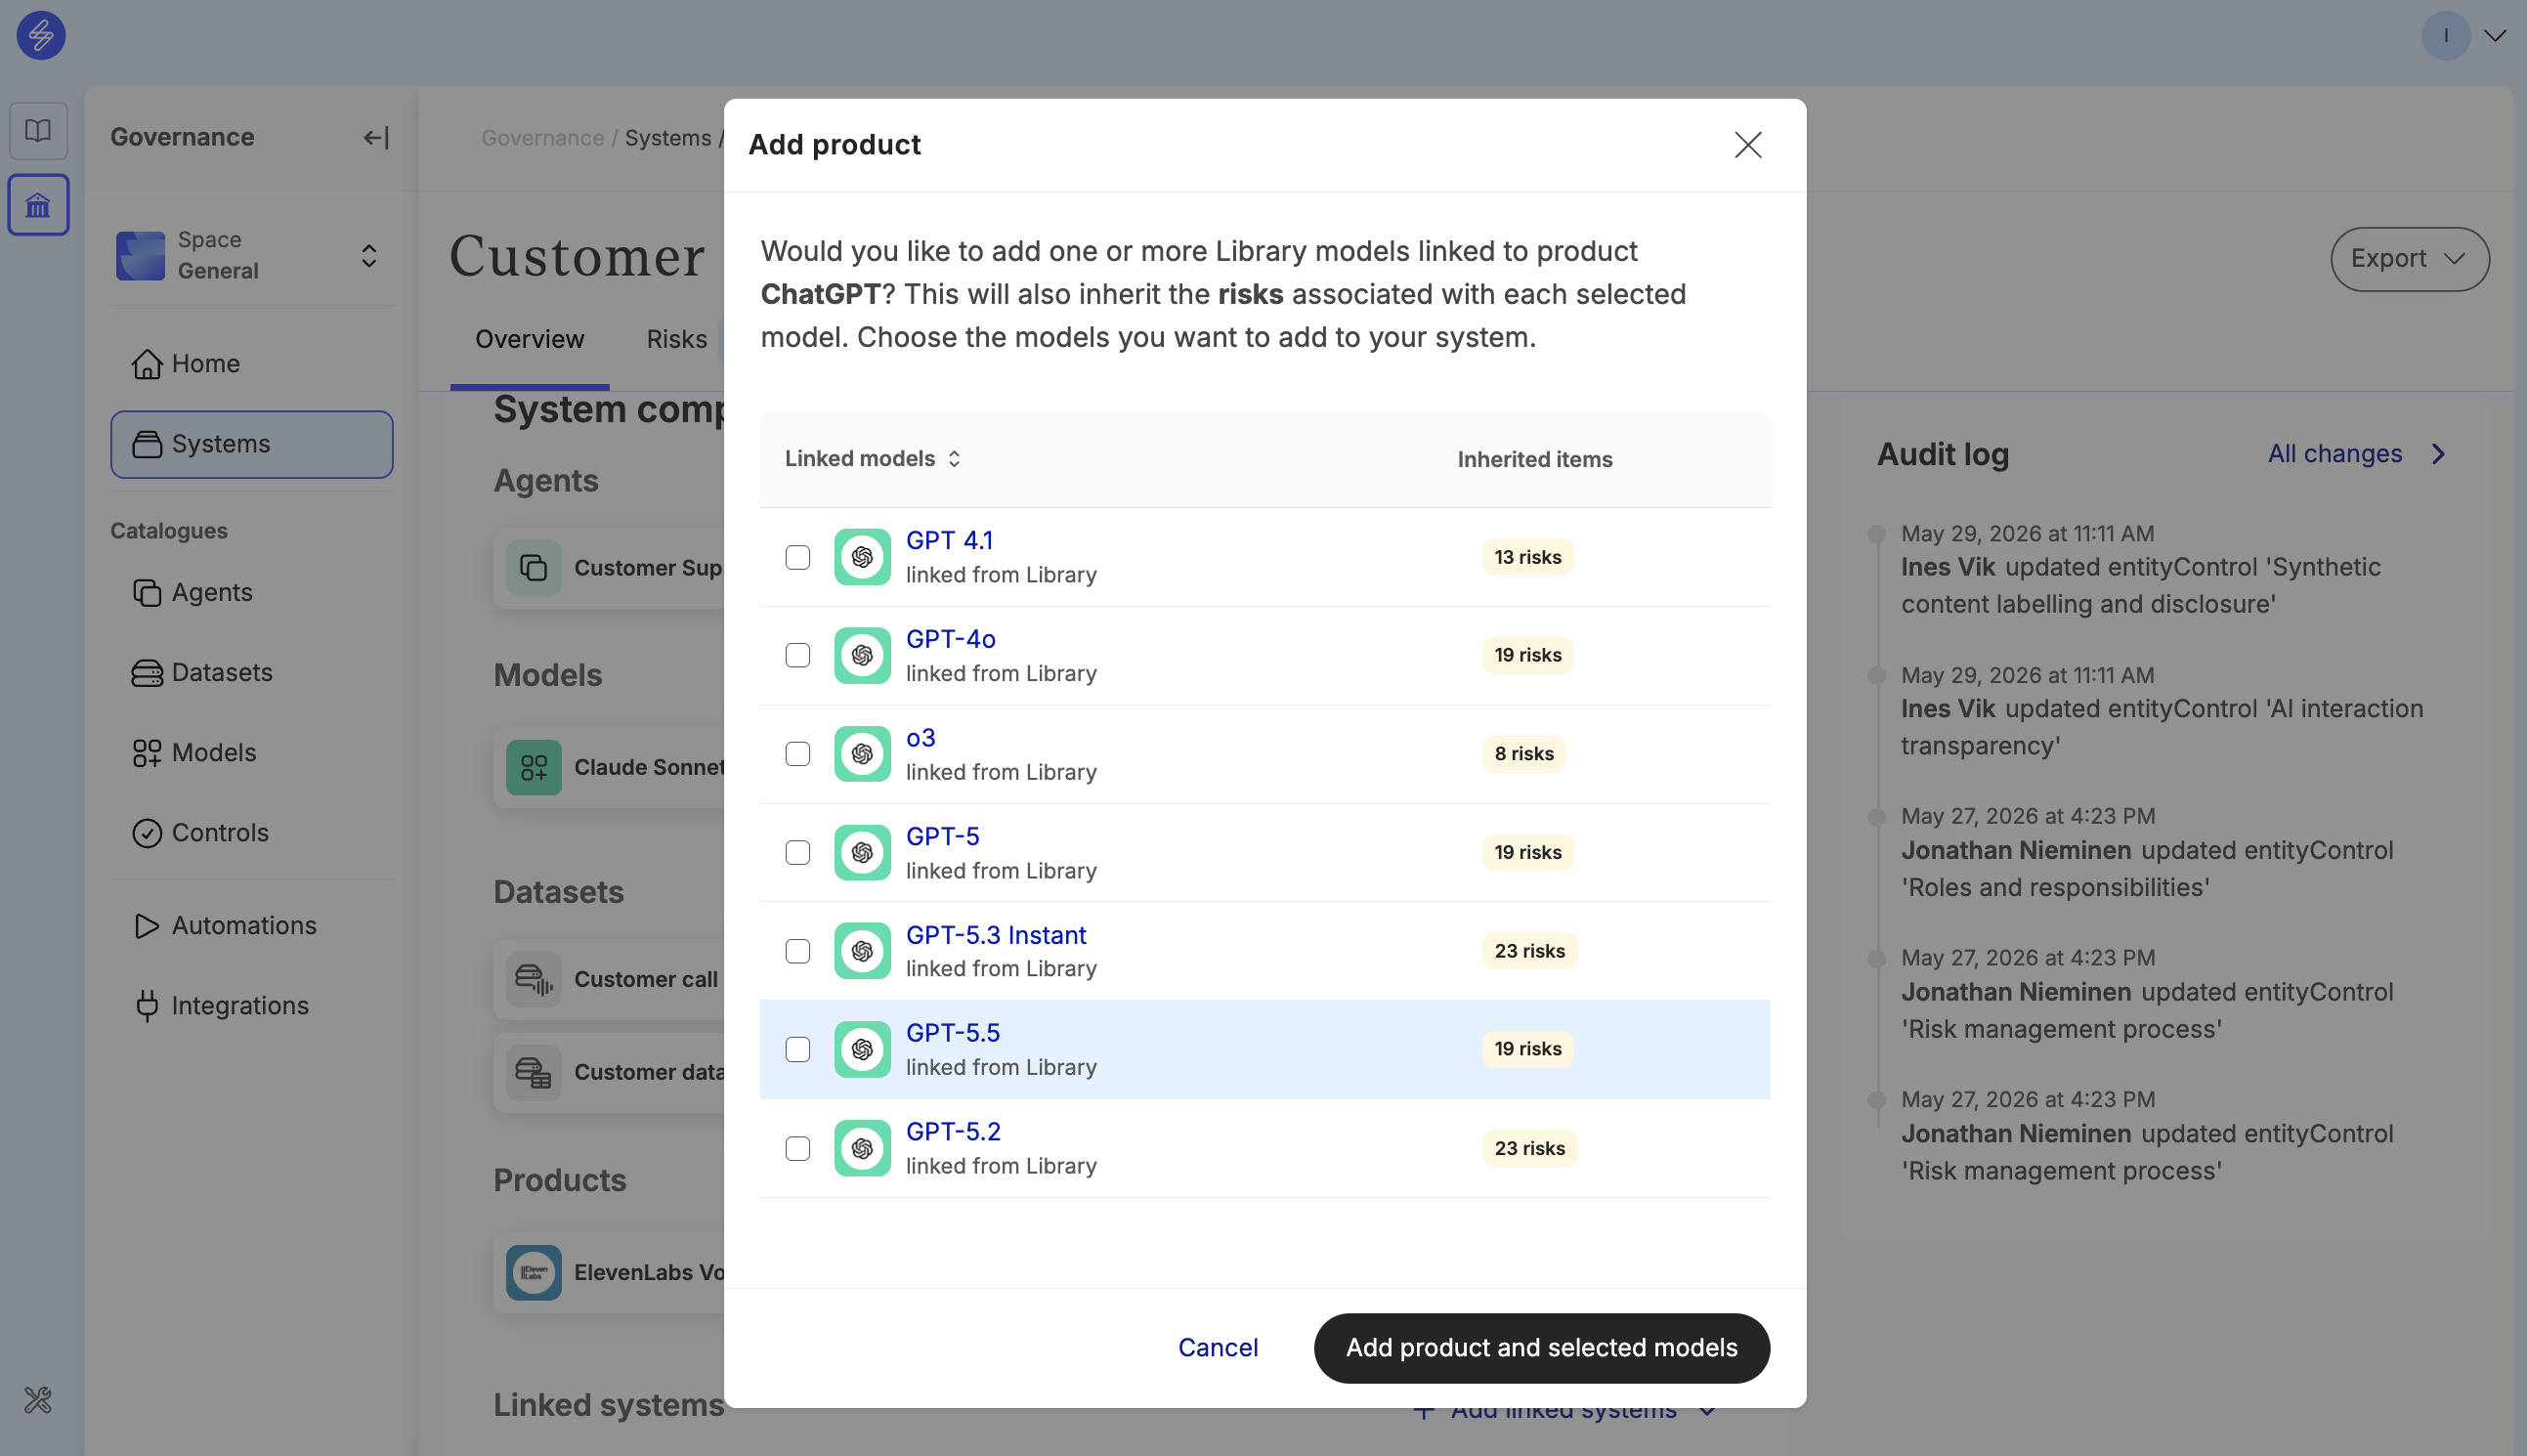Viewport: 2527px width, 1456px height.
Task: Tick the GPT 4.1 checkbox
Action: click(x=797, y=557)
